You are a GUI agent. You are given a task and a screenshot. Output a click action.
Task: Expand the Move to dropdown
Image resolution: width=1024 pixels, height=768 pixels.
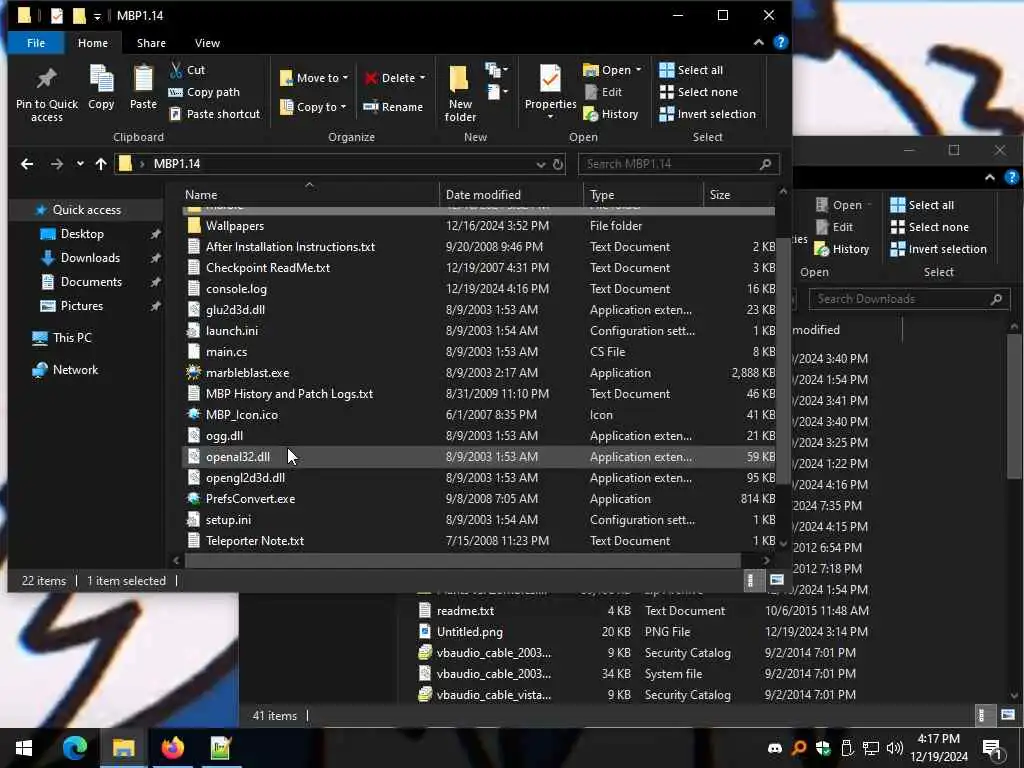click(x=345, y=78)
